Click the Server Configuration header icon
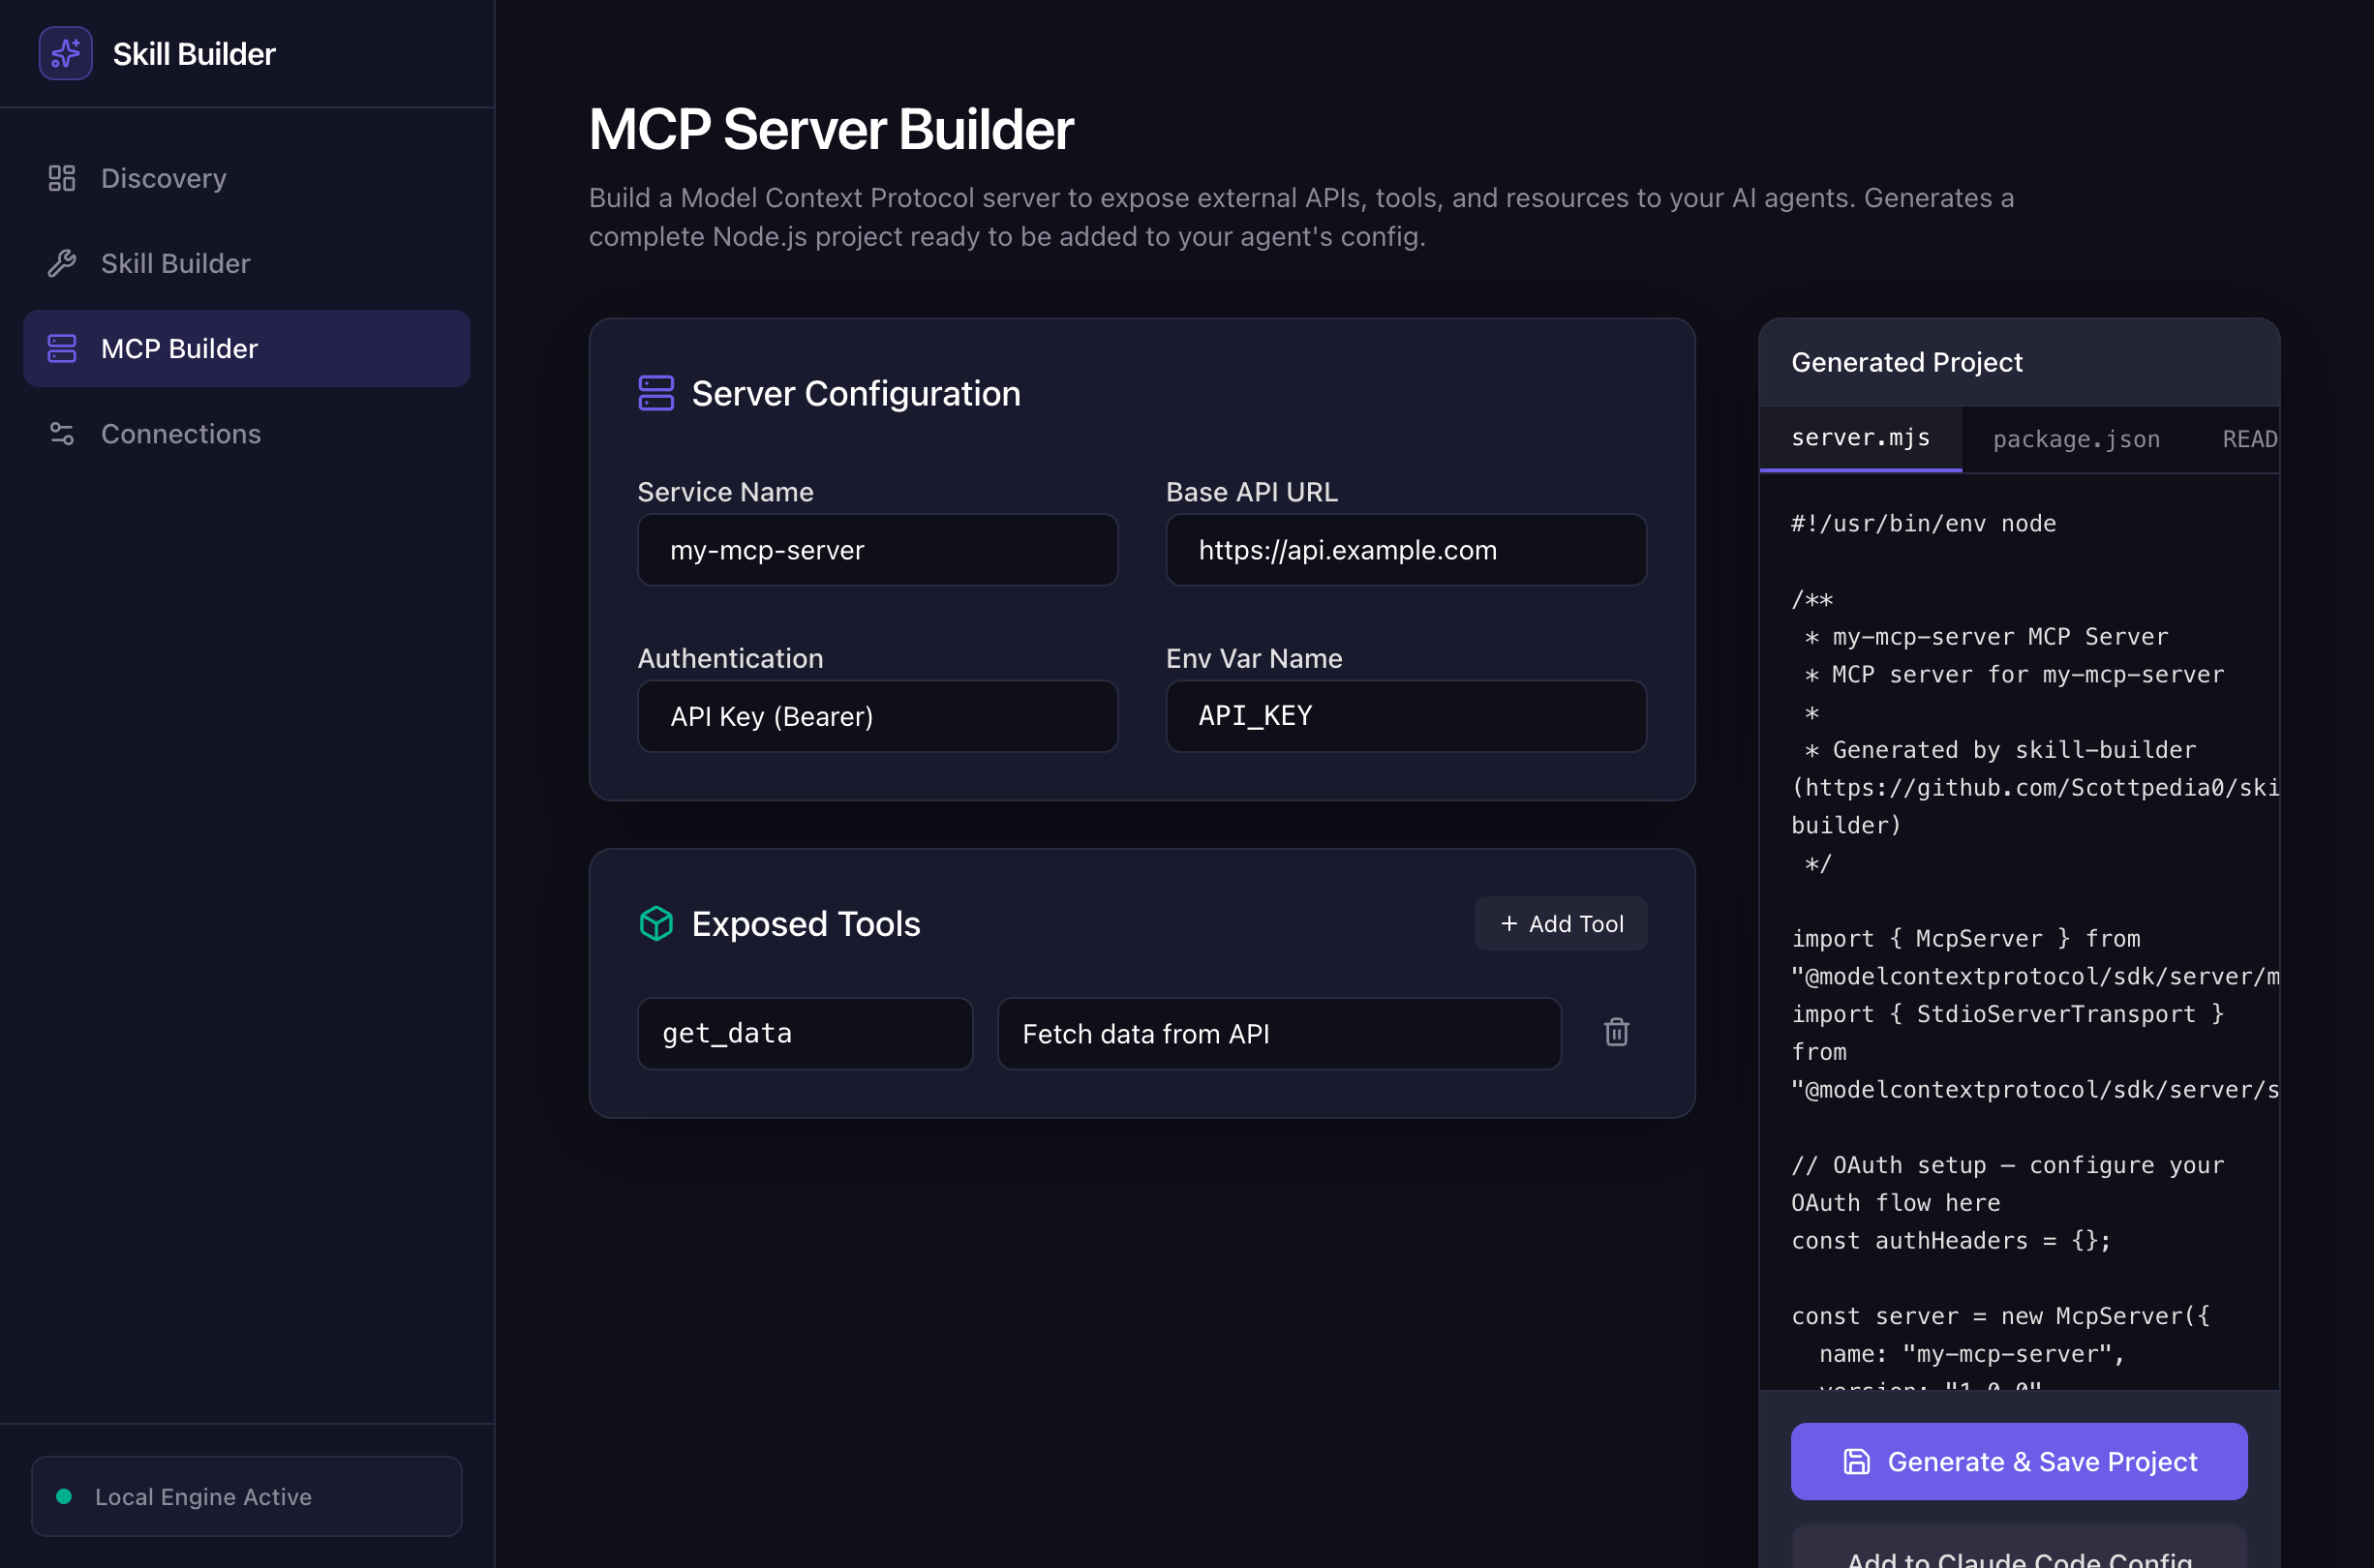 656,393
